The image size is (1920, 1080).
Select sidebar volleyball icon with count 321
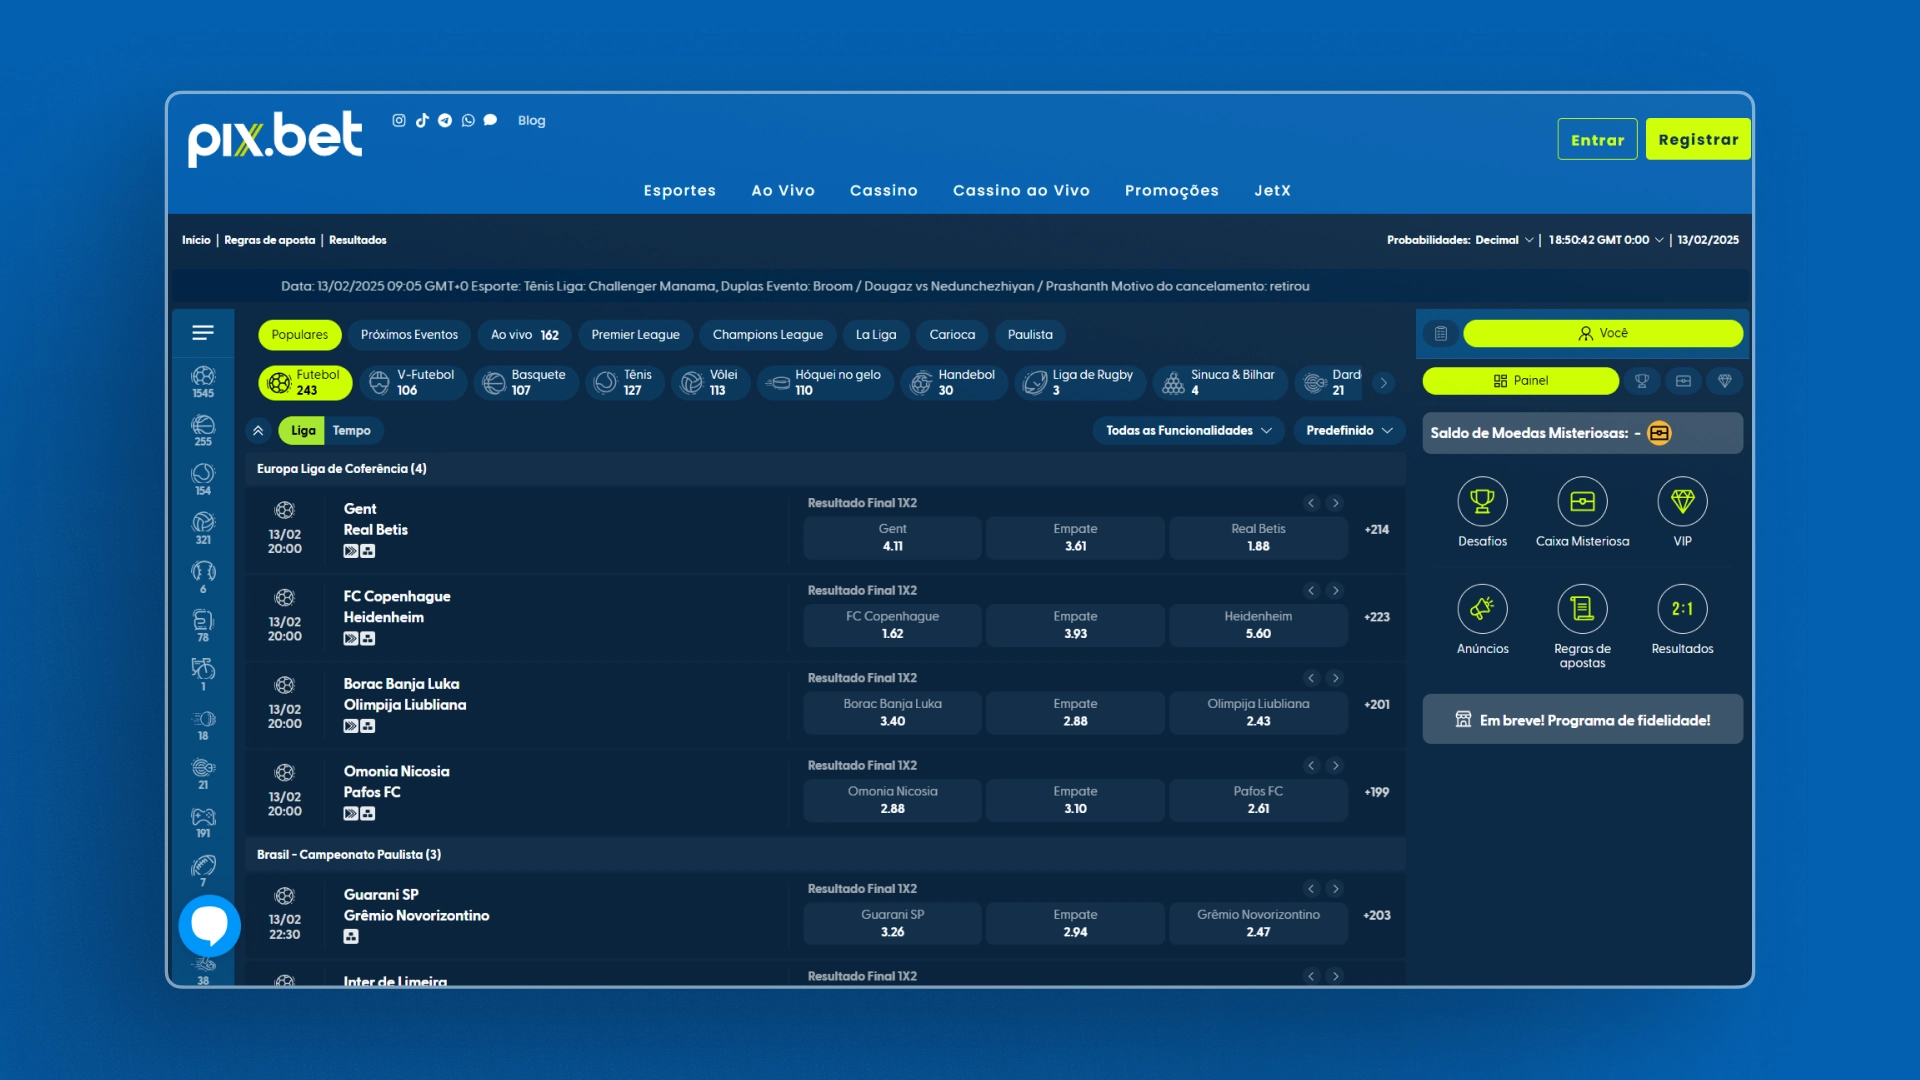203,528
